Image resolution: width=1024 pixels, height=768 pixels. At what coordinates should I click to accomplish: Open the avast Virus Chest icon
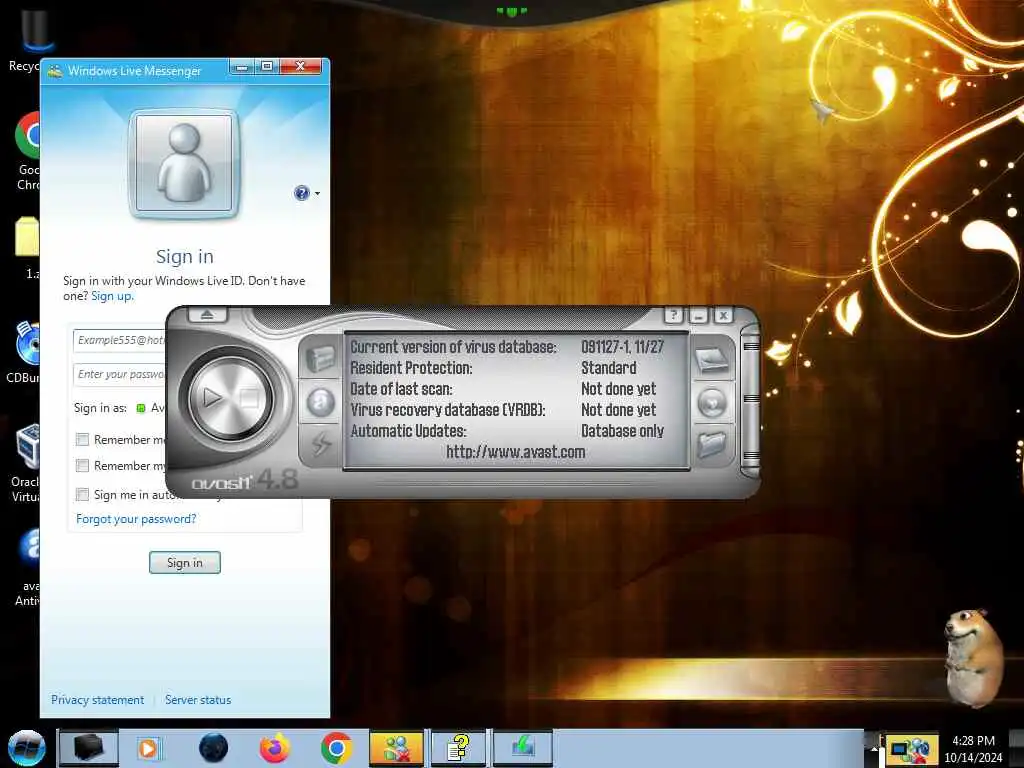pos(320,358)
